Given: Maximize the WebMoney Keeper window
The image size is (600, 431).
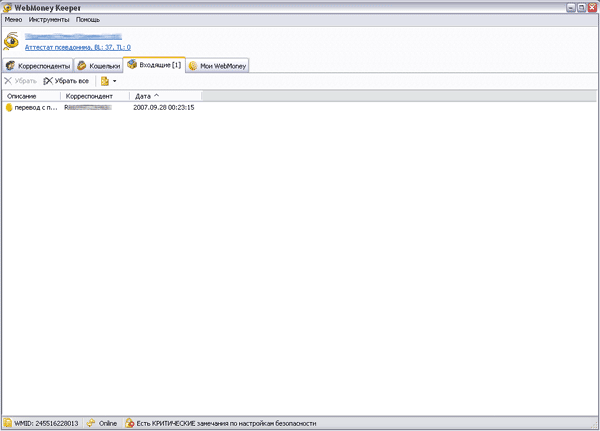Looking at the screenshot, I should click(582, 8).
